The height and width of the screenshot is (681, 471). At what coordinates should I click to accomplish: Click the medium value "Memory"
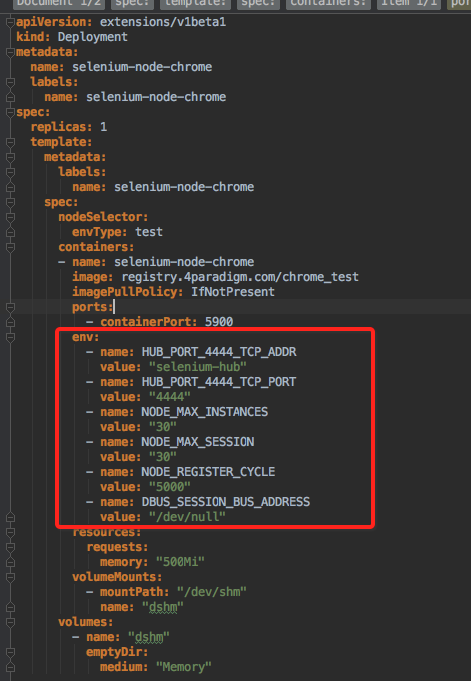(184, 667)
